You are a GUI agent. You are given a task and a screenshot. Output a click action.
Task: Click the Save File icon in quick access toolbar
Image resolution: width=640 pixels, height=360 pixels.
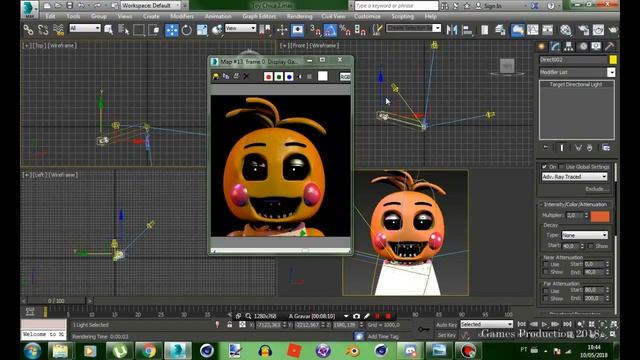(69, 5)
